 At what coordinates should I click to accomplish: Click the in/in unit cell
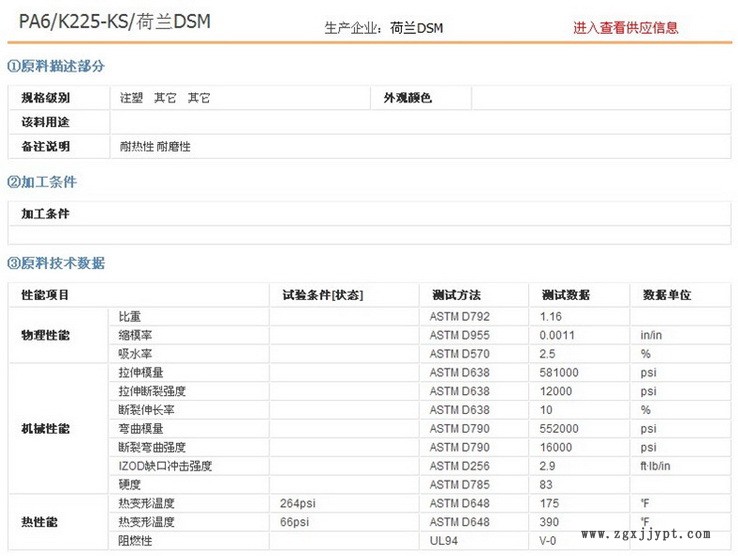click(681, 335)
